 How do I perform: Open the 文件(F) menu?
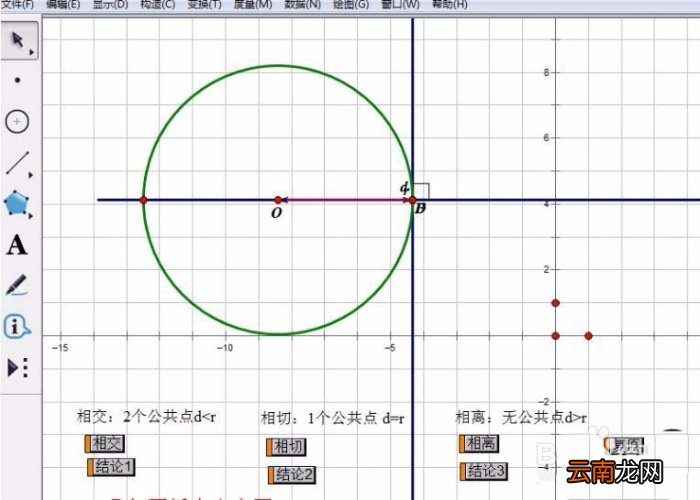(17, 4)
